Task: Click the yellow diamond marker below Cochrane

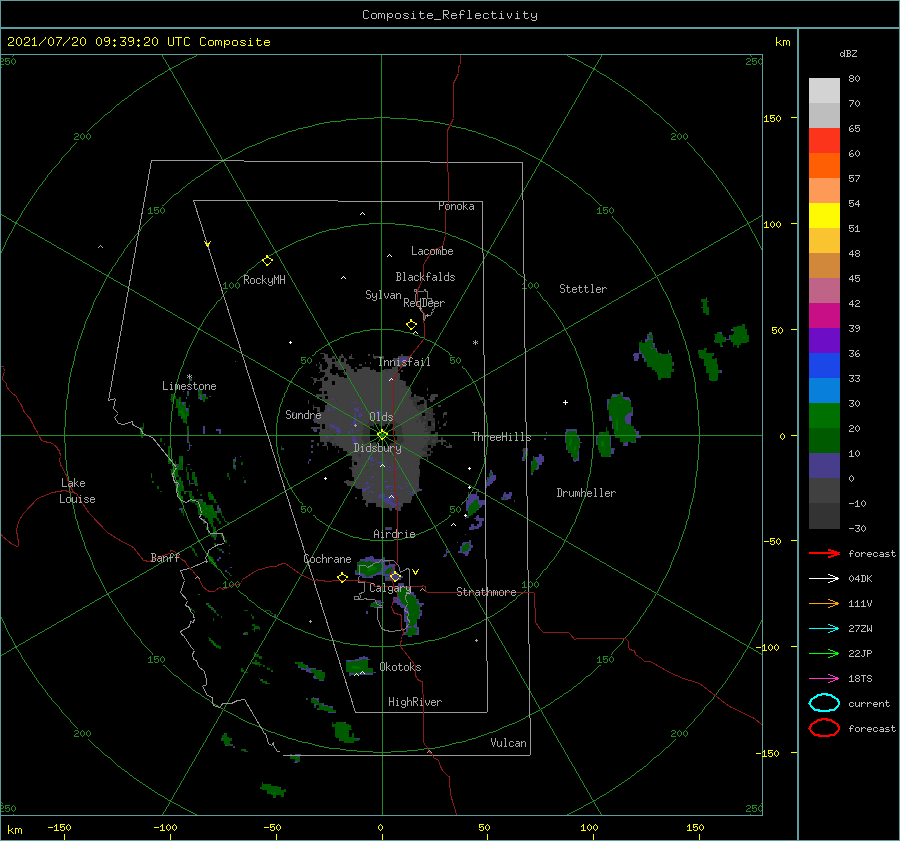Action: (342, 577)
